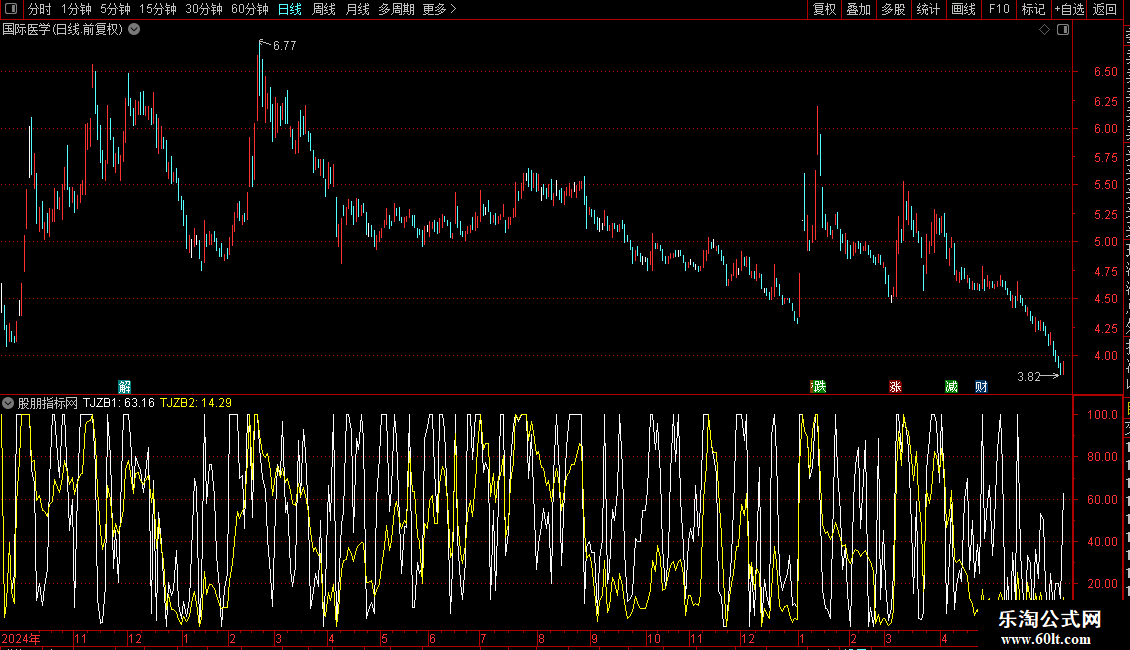Open the 多股 multi-stock view
Image resolution: width=1130 pixels, height=650 pixels.
click(894, 9)
